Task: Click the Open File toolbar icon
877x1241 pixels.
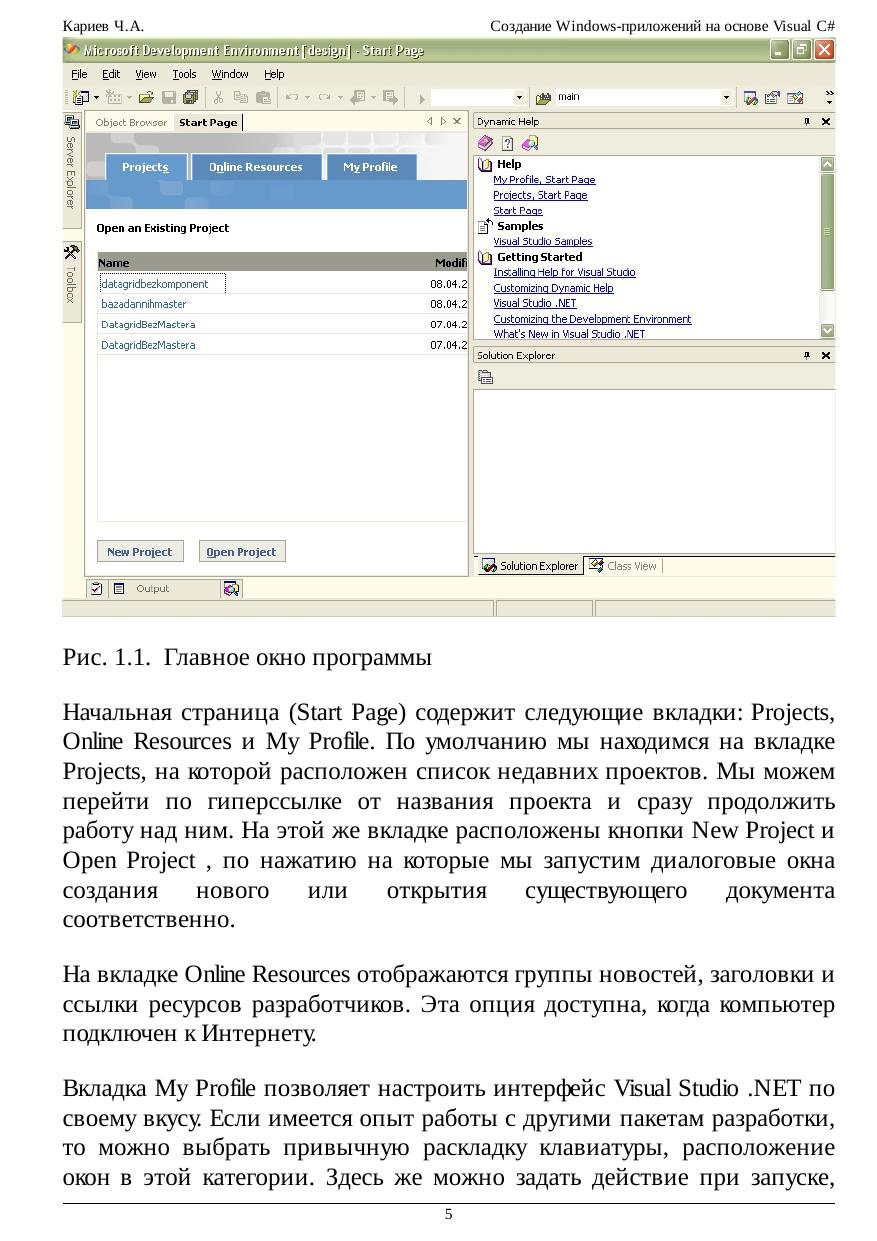Action: click(146, 98)
